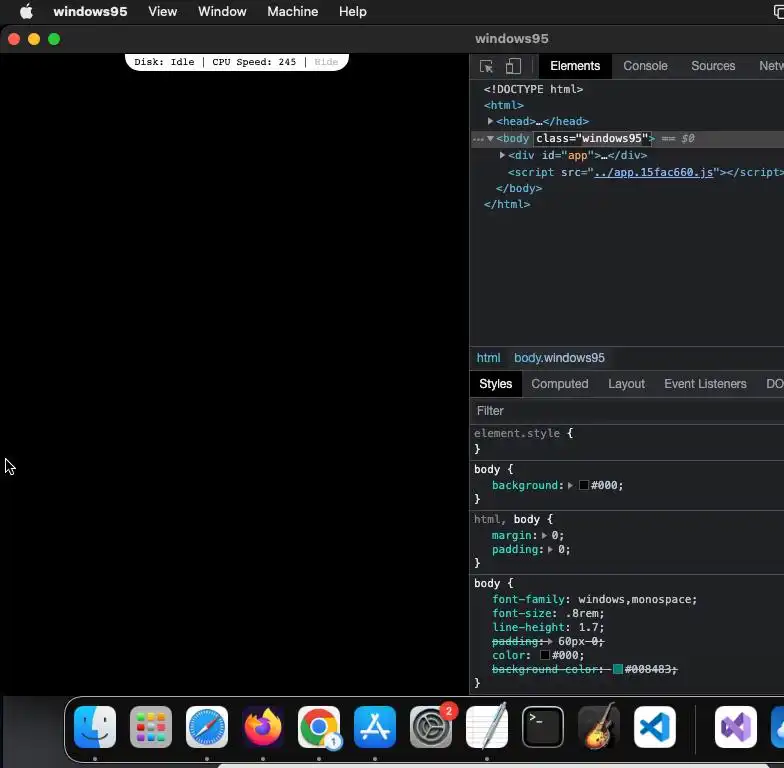Open the View menu
Screen dimensions: 784x768
[x=162, y=12]
